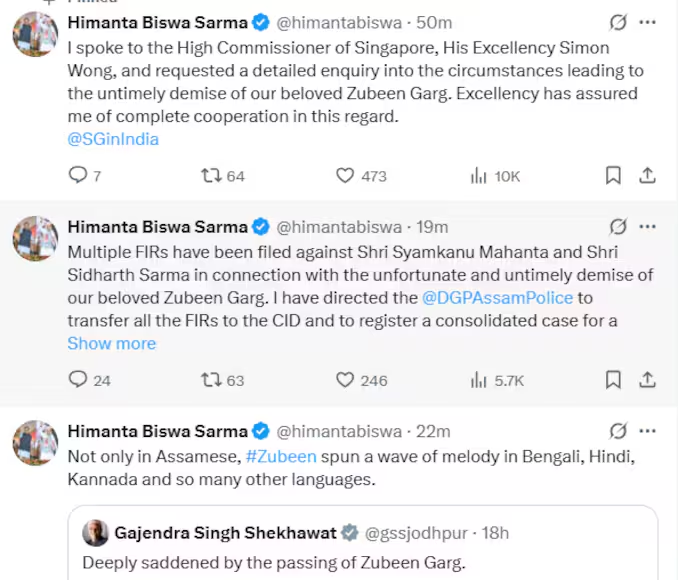View analytics of the 5.7K views tweet
The image size is (678, 580).
479,380
